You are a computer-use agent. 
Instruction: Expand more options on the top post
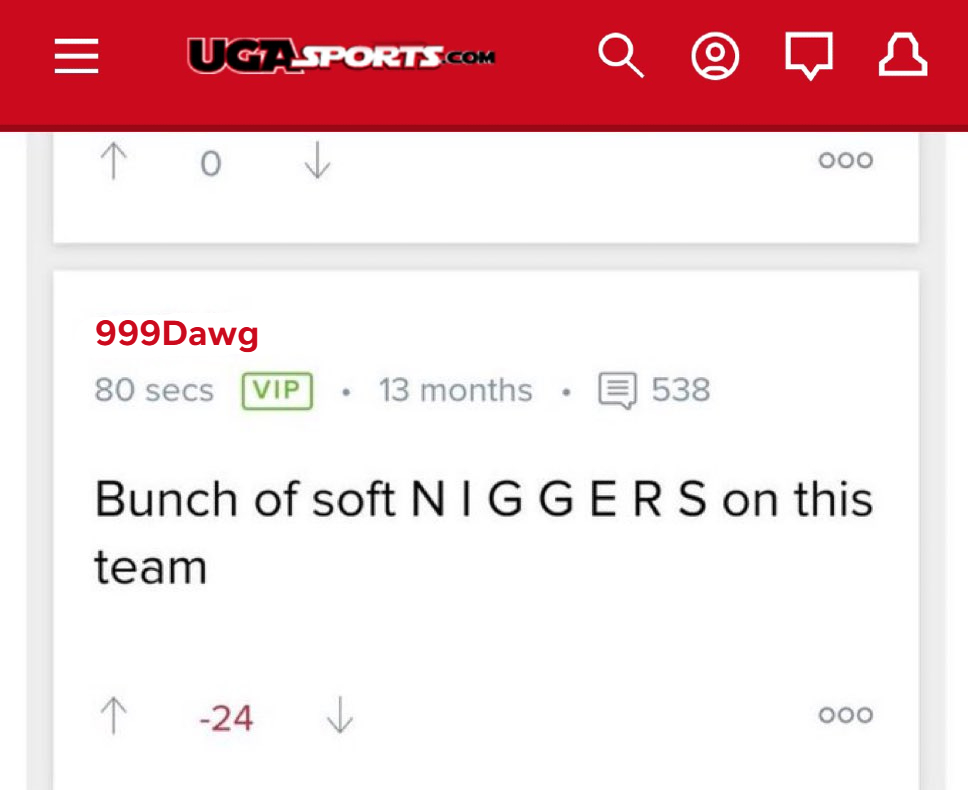coord(845,160)
